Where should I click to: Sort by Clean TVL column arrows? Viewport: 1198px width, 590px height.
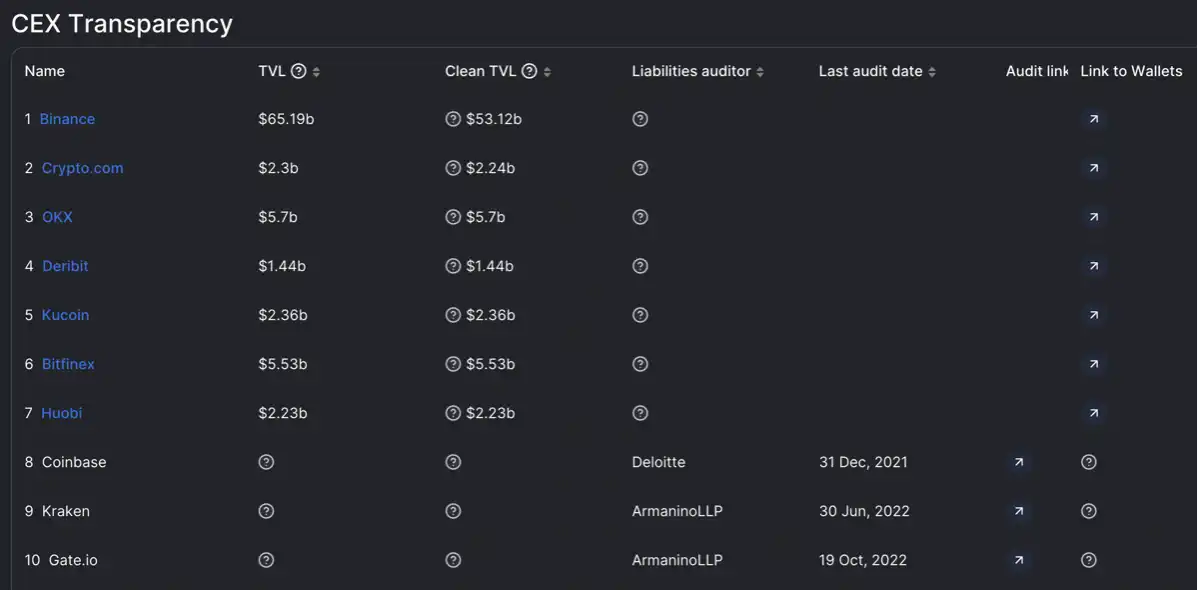(547, 72)
